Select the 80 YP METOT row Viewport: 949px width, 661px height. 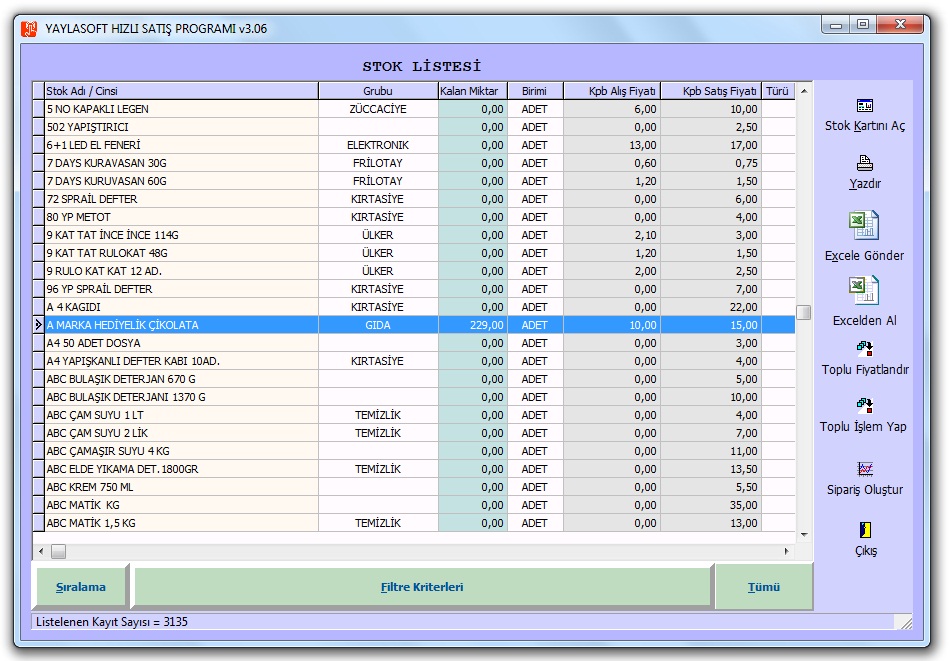pos(414,217)
